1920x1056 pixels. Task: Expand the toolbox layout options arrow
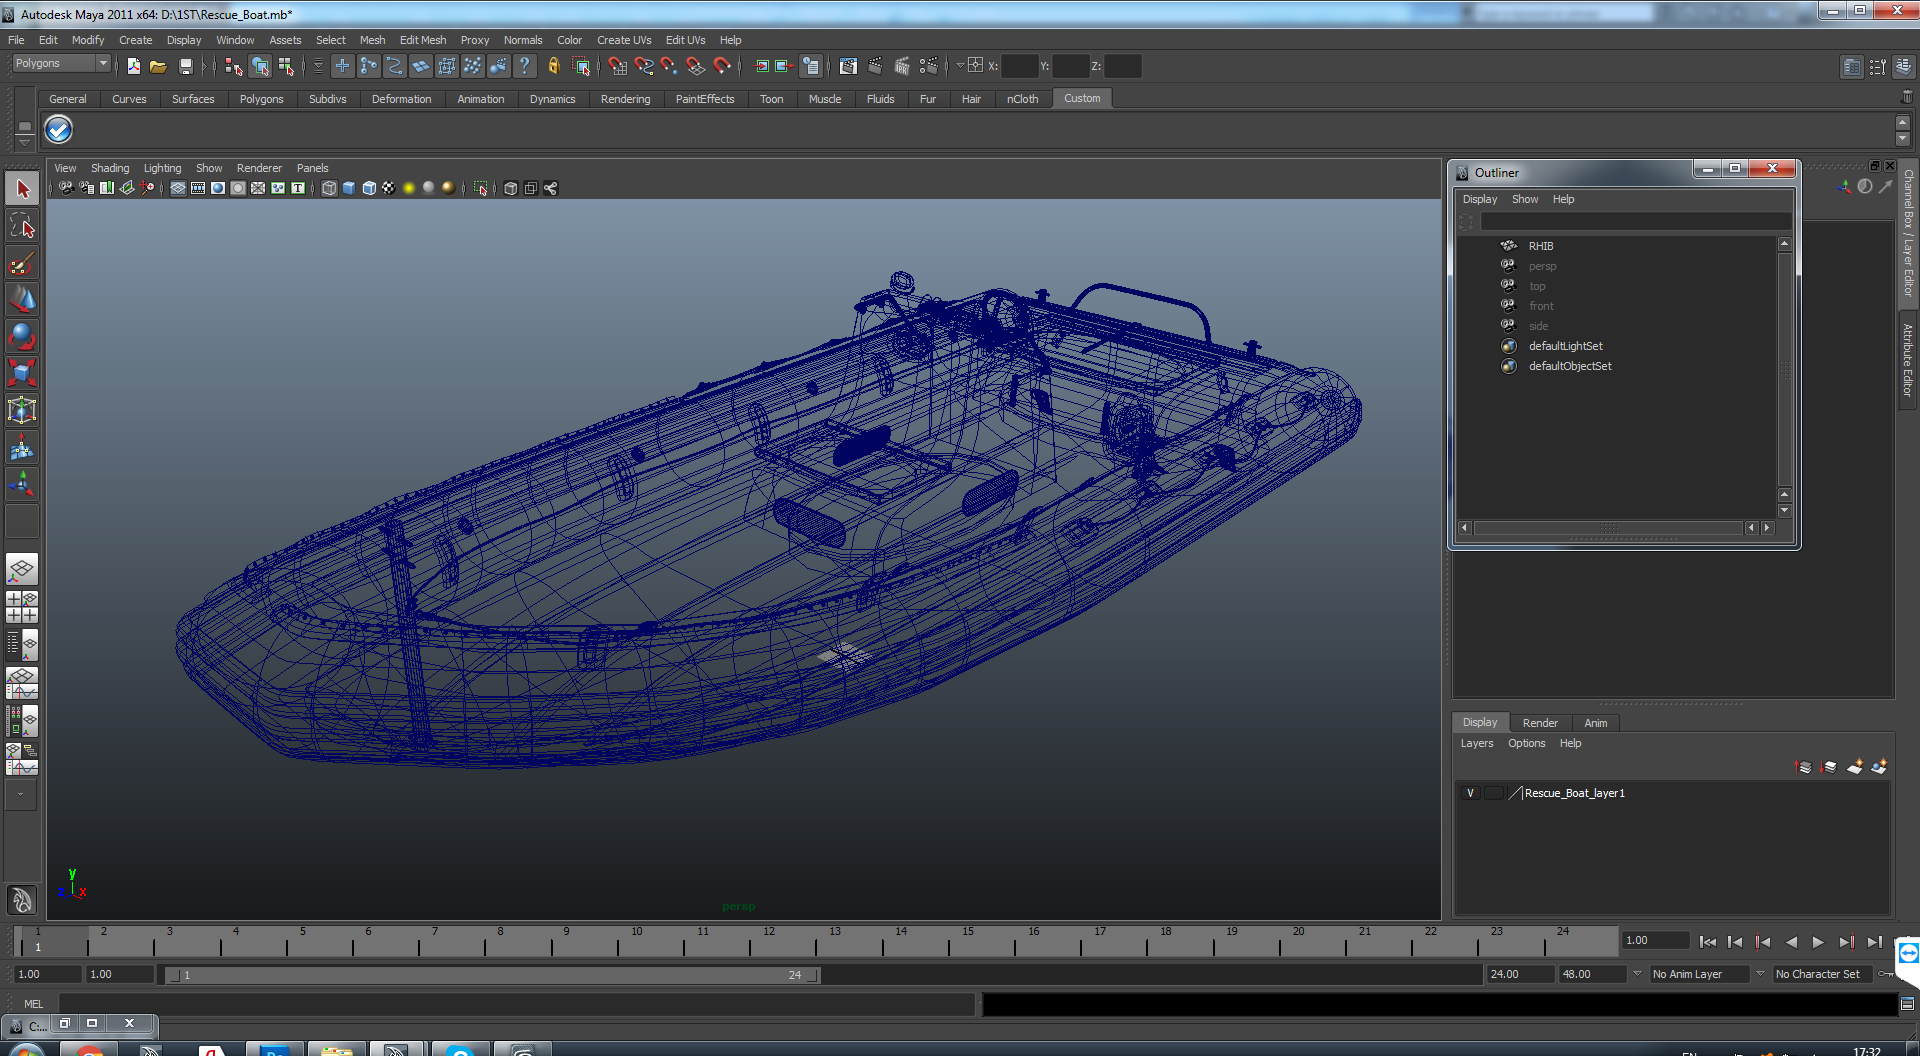click(20, 795)
